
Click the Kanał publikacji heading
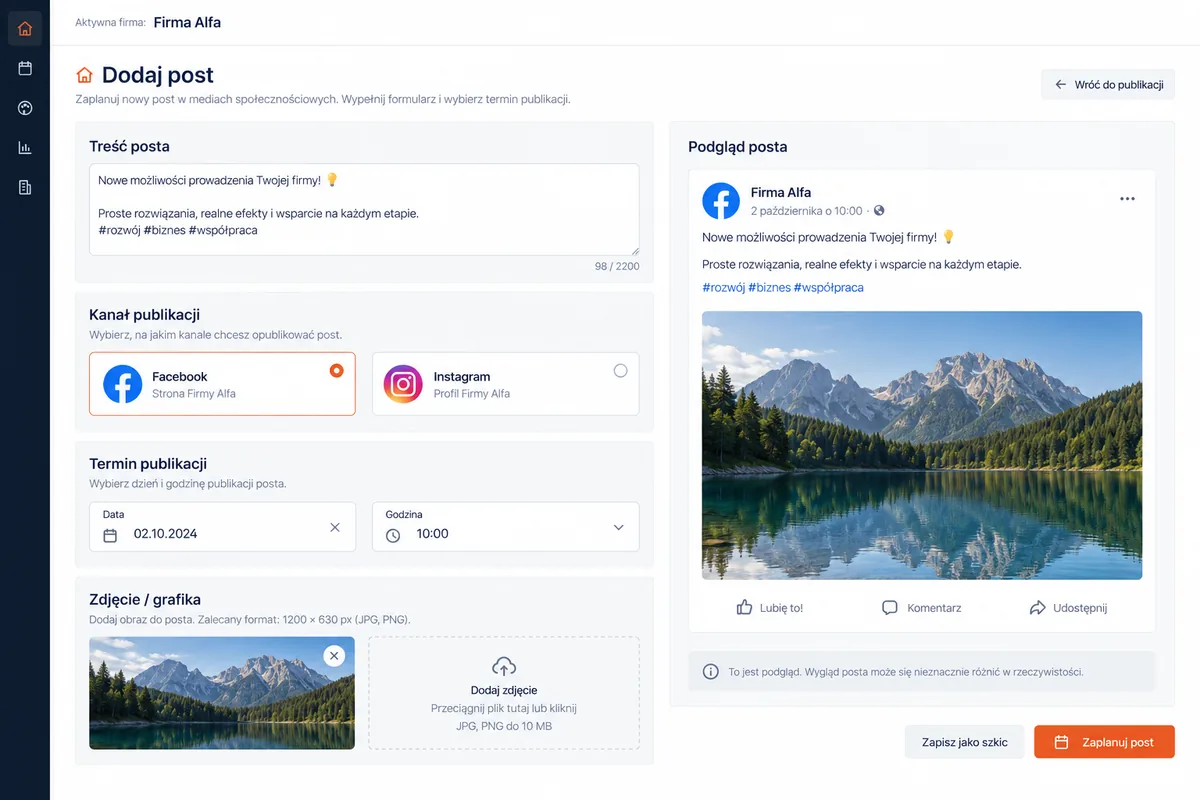point(145,315)
